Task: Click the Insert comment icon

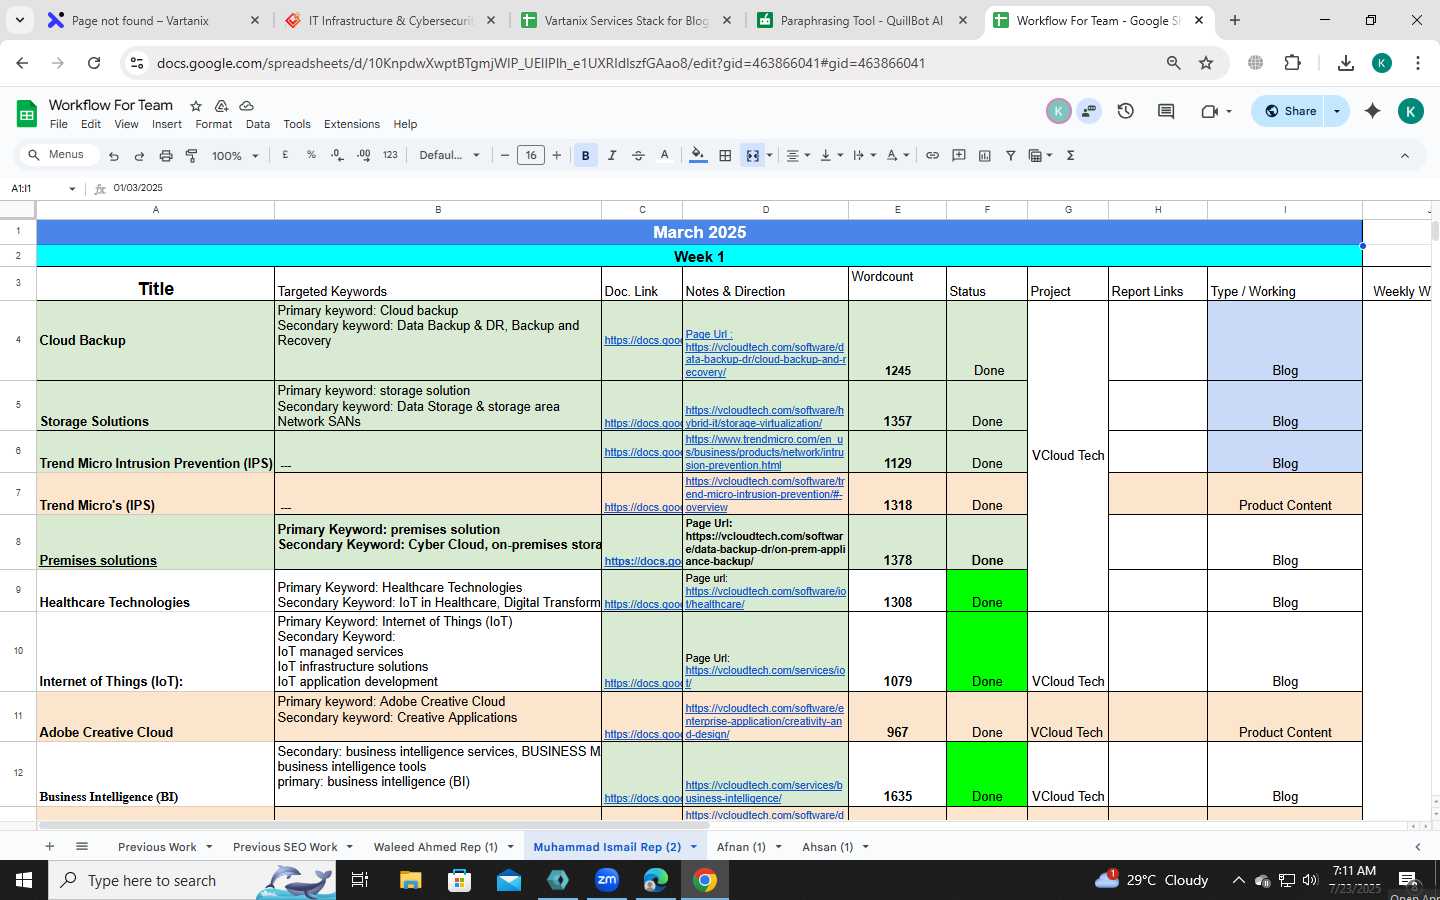Action: coord(958,155)
